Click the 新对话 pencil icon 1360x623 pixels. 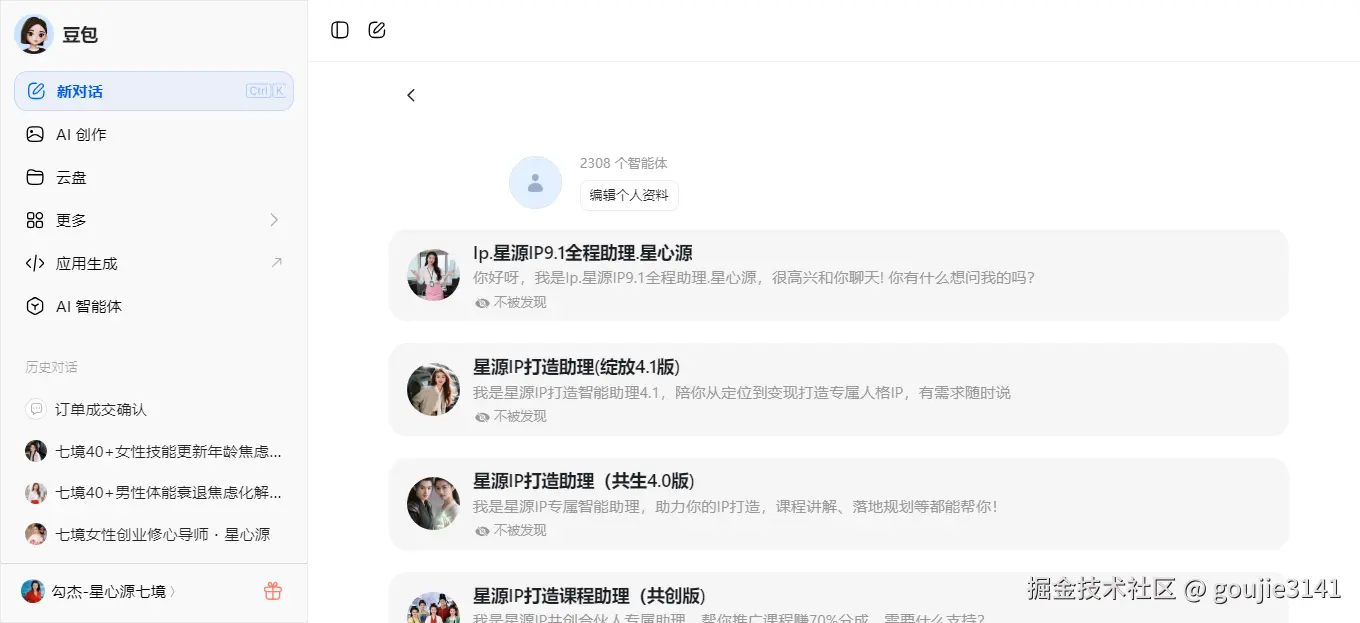[35, 91]
